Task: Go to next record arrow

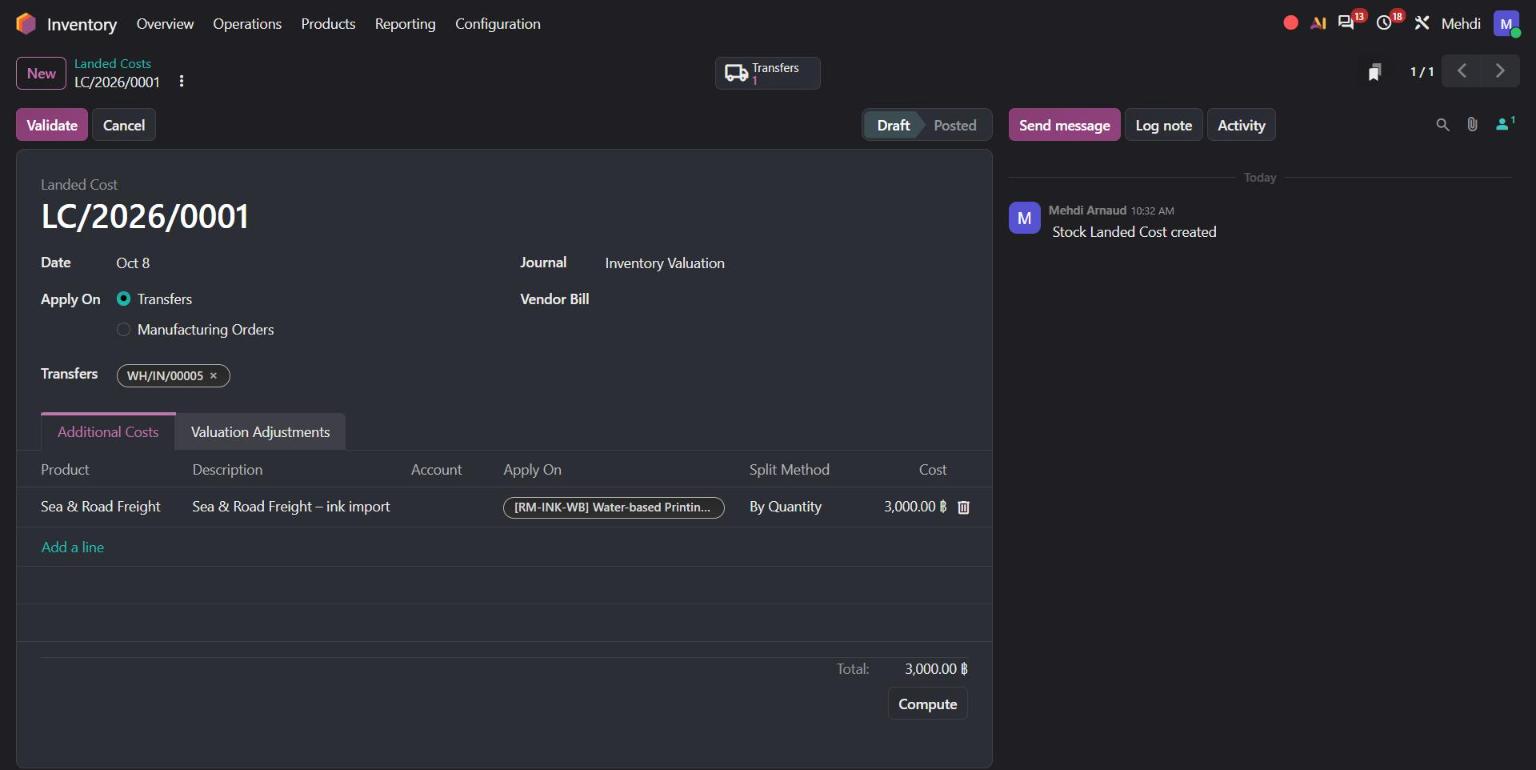Action: (1500, 71)
